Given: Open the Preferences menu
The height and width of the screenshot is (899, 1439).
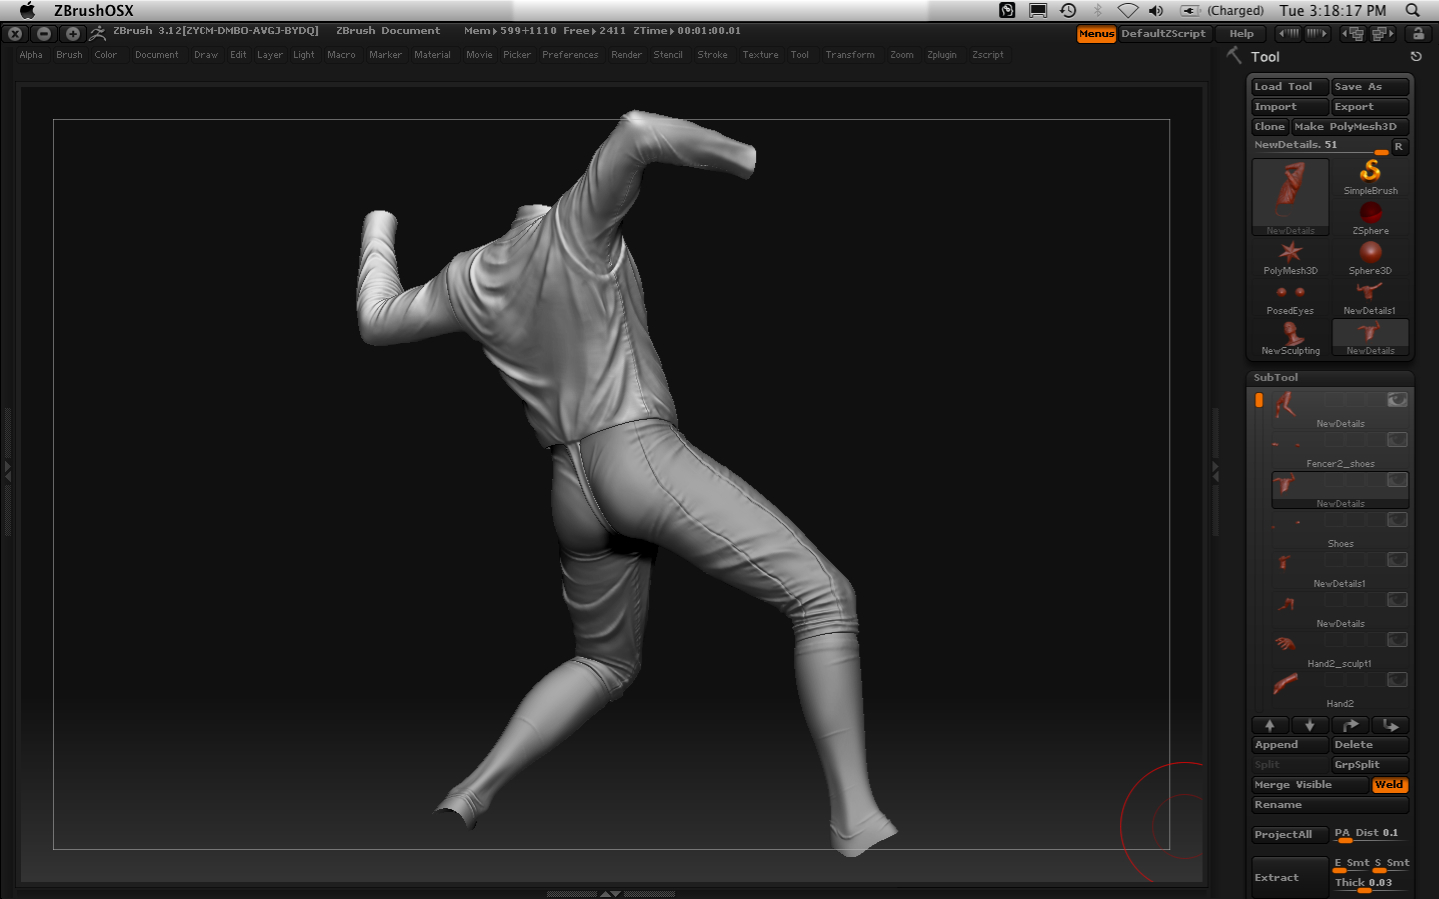Looking at the screenshot, I should [x=570, y=55].
